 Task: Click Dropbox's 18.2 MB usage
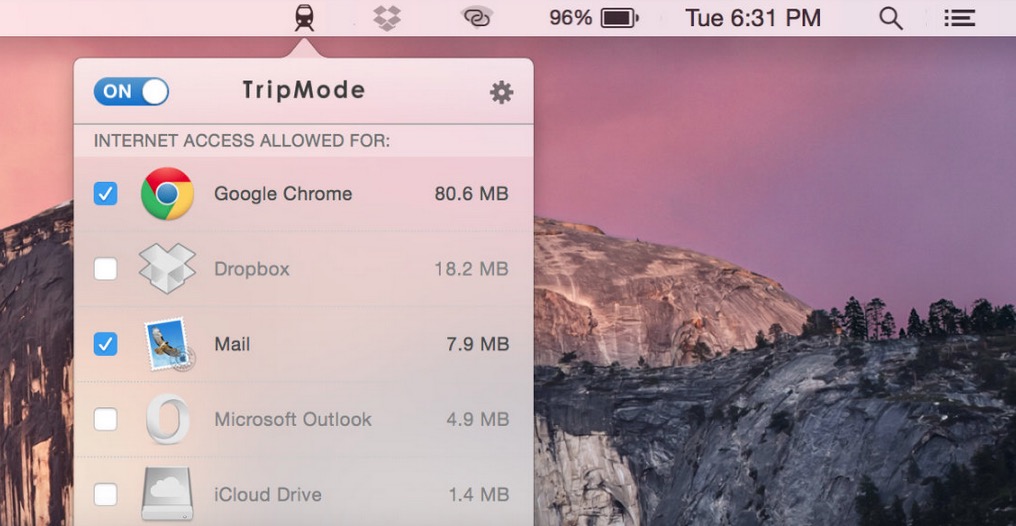coord(472,269)
